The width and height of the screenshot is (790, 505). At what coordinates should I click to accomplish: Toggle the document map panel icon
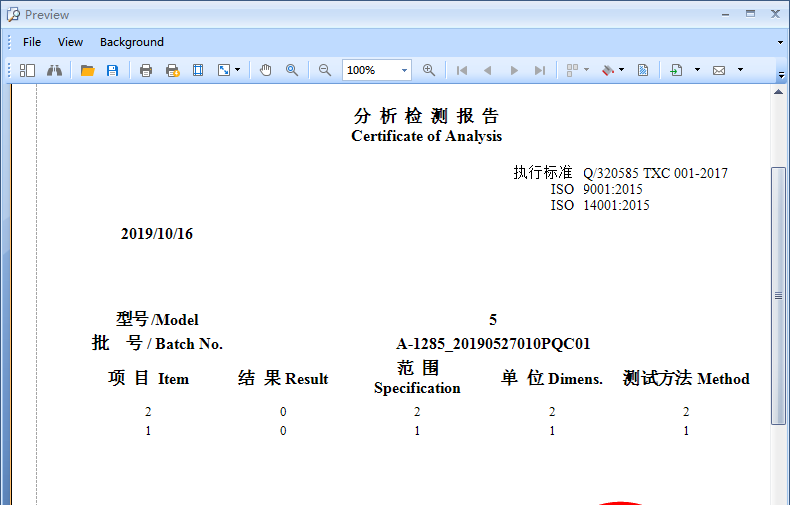pyautogui.click(x=27, y=70)
